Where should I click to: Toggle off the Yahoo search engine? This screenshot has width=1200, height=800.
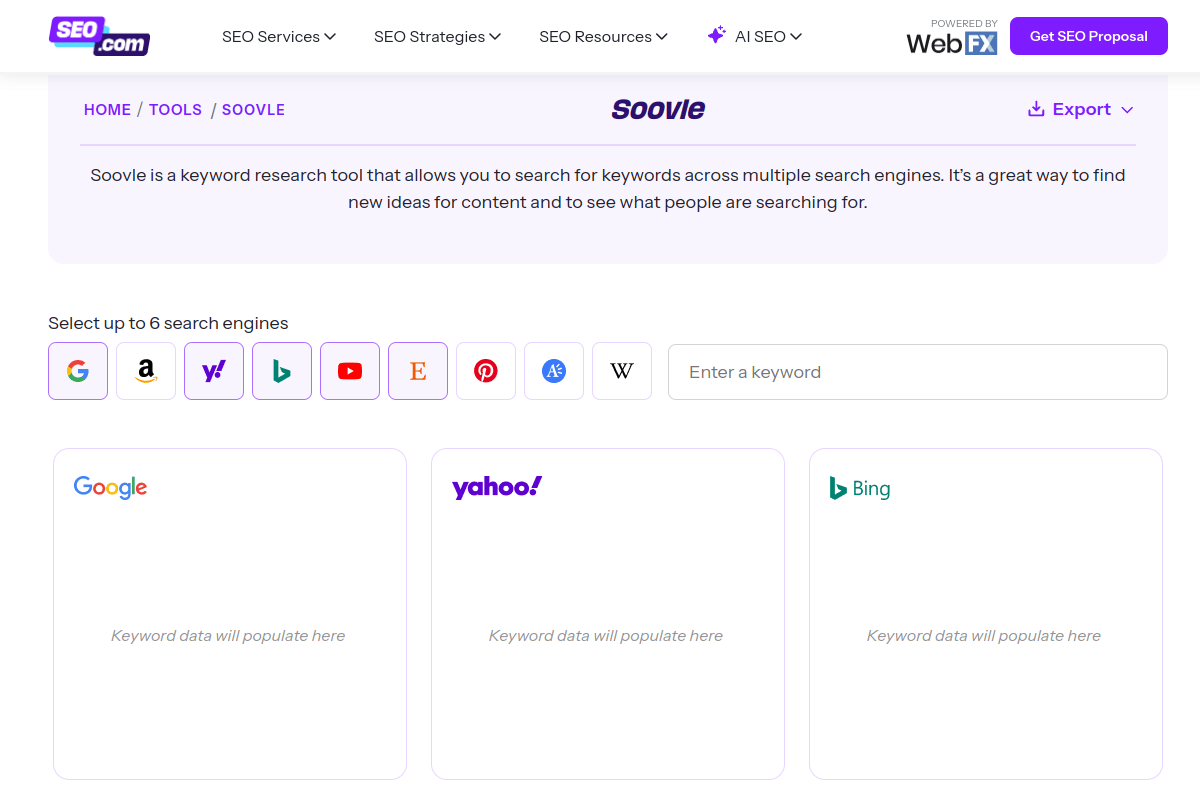[213, 370]
